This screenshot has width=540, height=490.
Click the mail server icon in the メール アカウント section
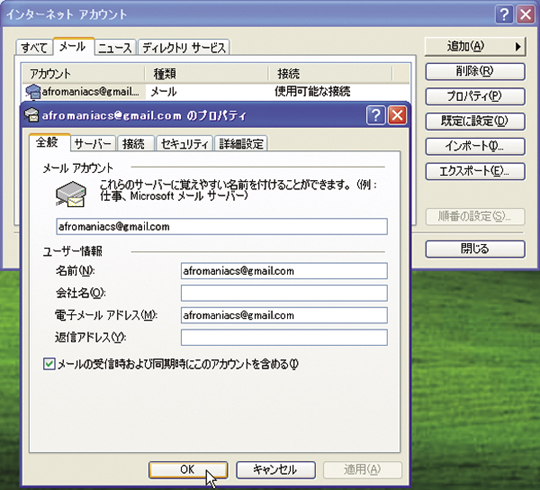[x=71, y=194]
